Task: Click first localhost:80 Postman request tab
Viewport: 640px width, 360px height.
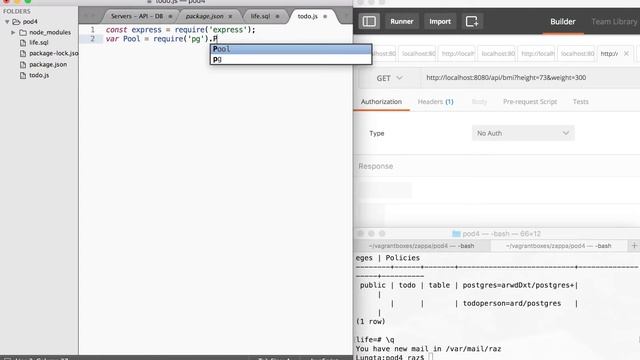Action: coord(384,53)
